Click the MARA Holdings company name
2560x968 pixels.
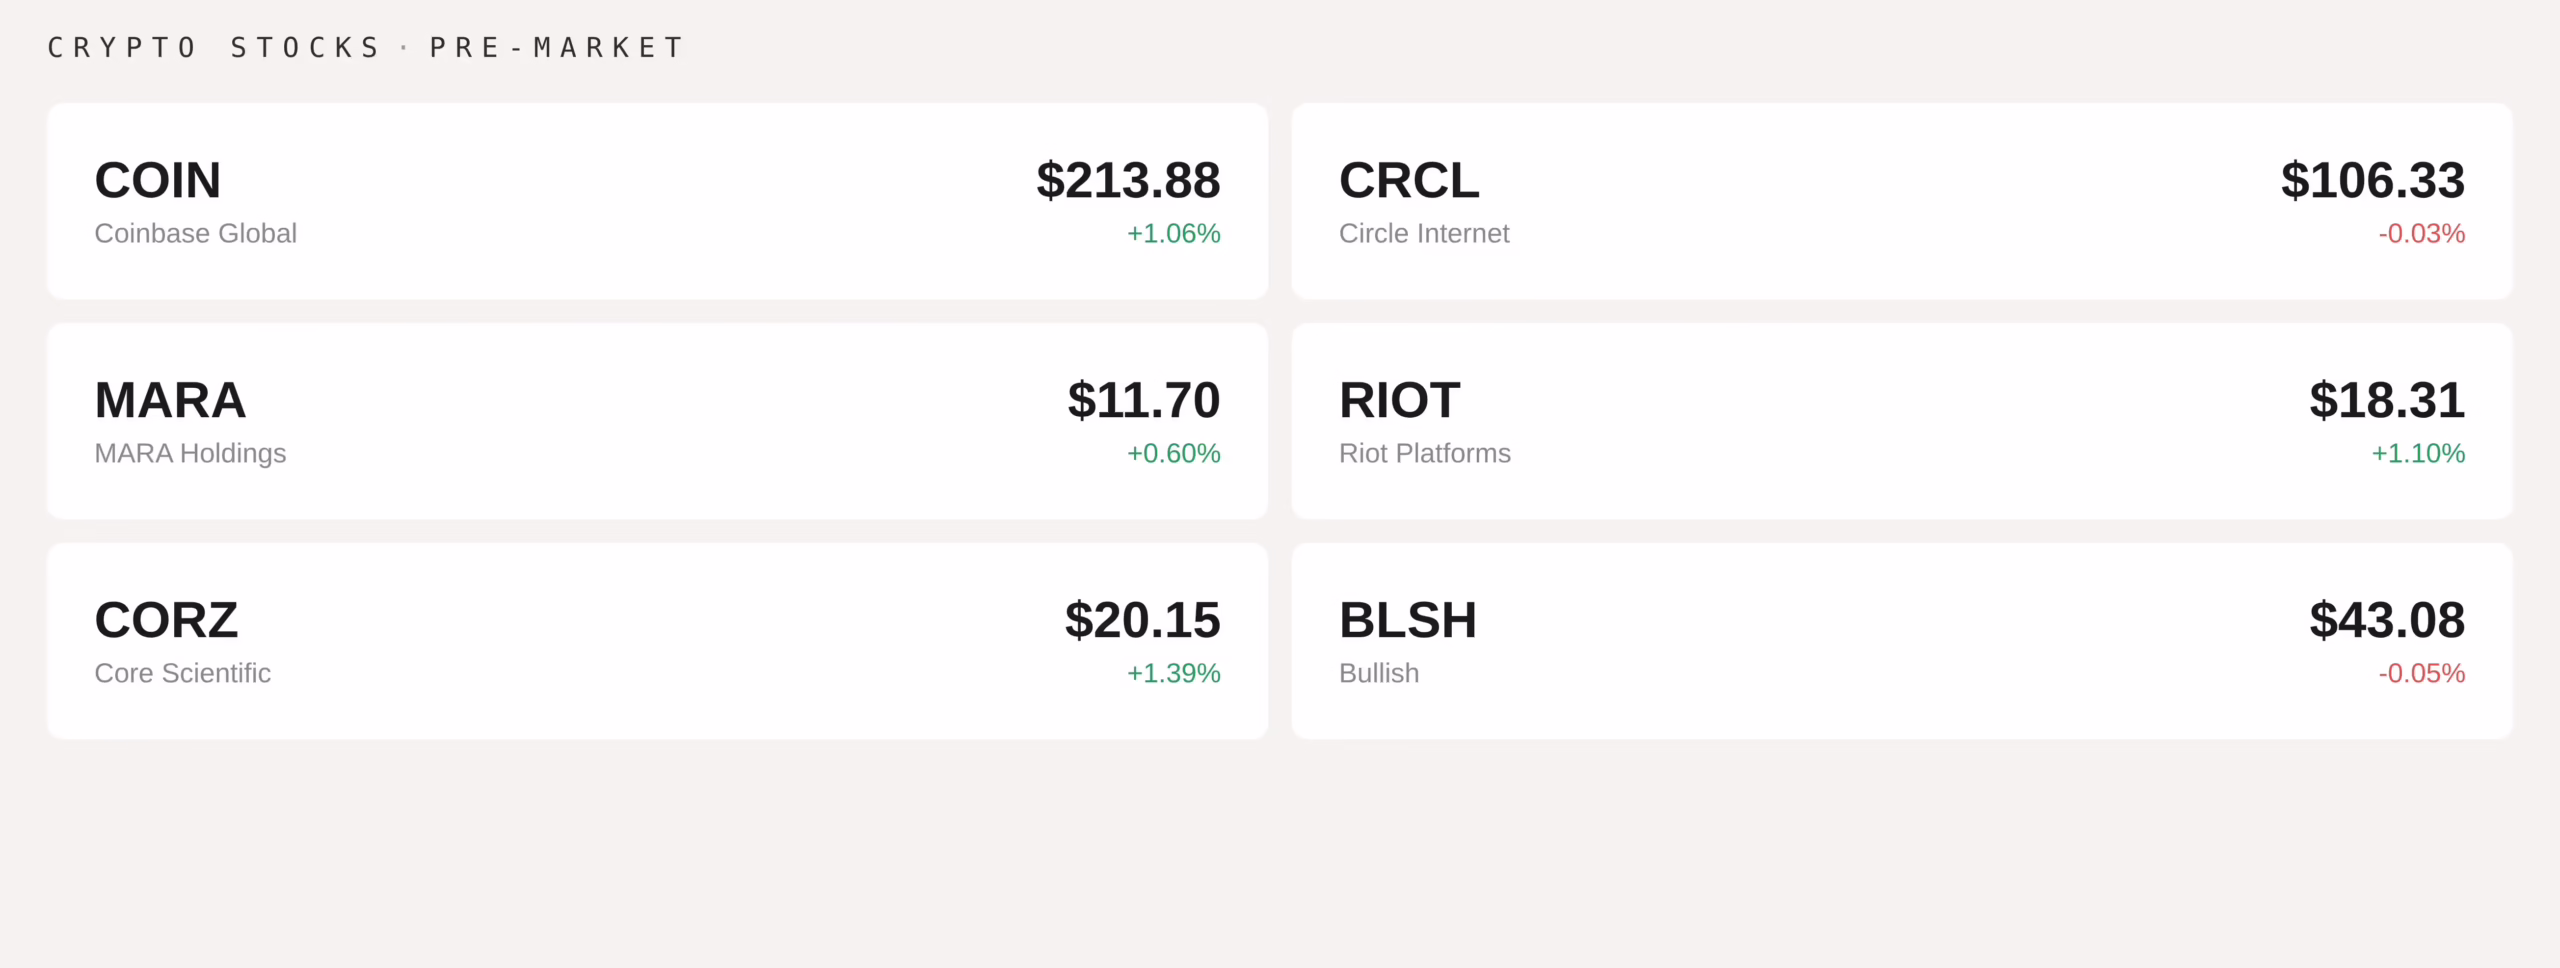click(x=190, y=453)
